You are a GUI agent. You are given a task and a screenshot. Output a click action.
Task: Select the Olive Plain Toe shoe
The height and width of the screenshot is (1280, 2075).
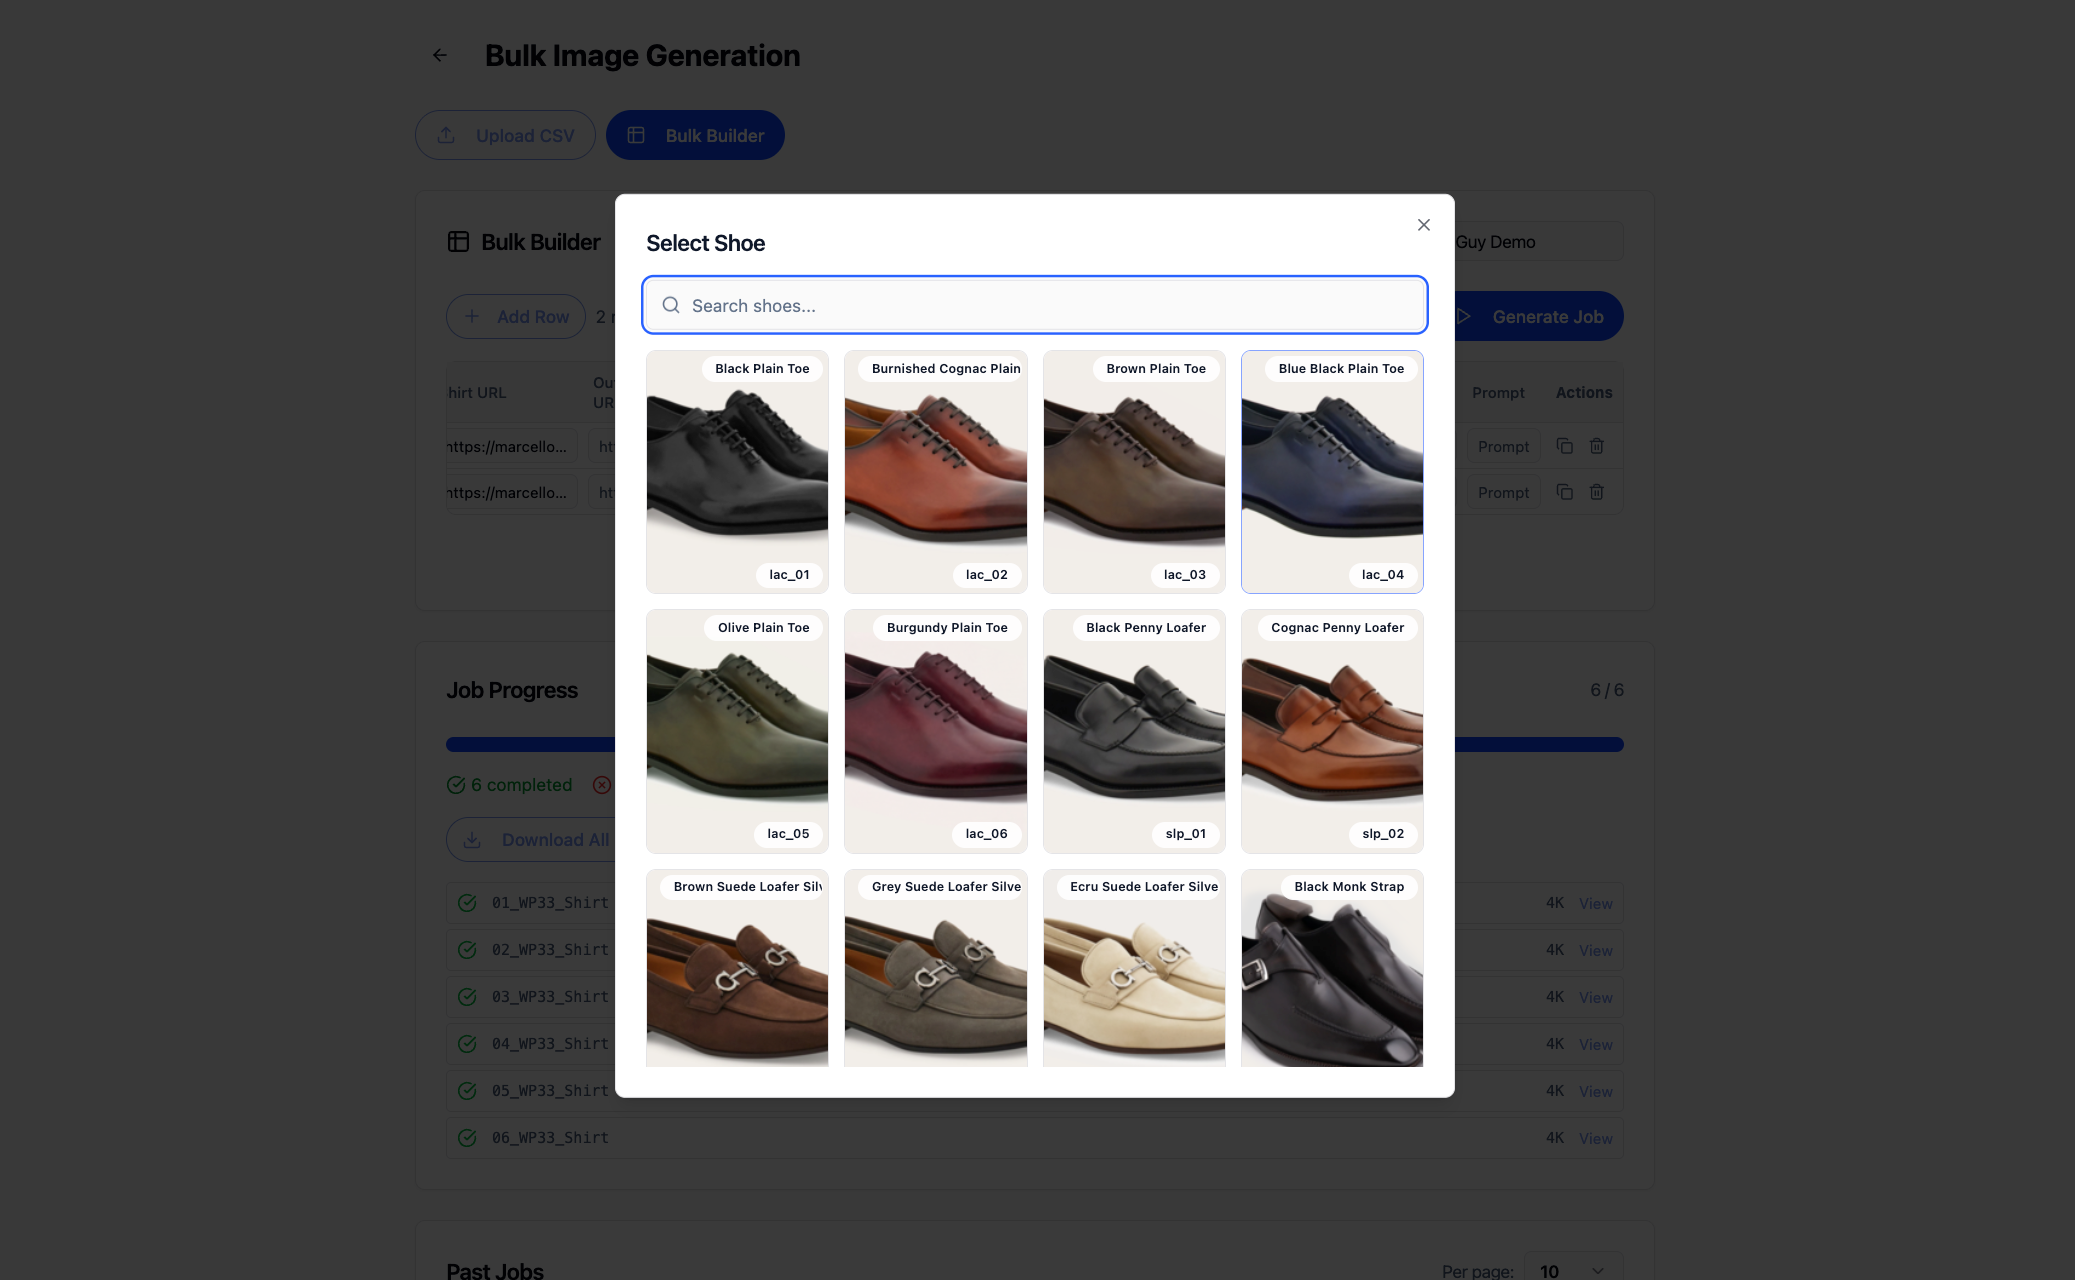[737, 731]
